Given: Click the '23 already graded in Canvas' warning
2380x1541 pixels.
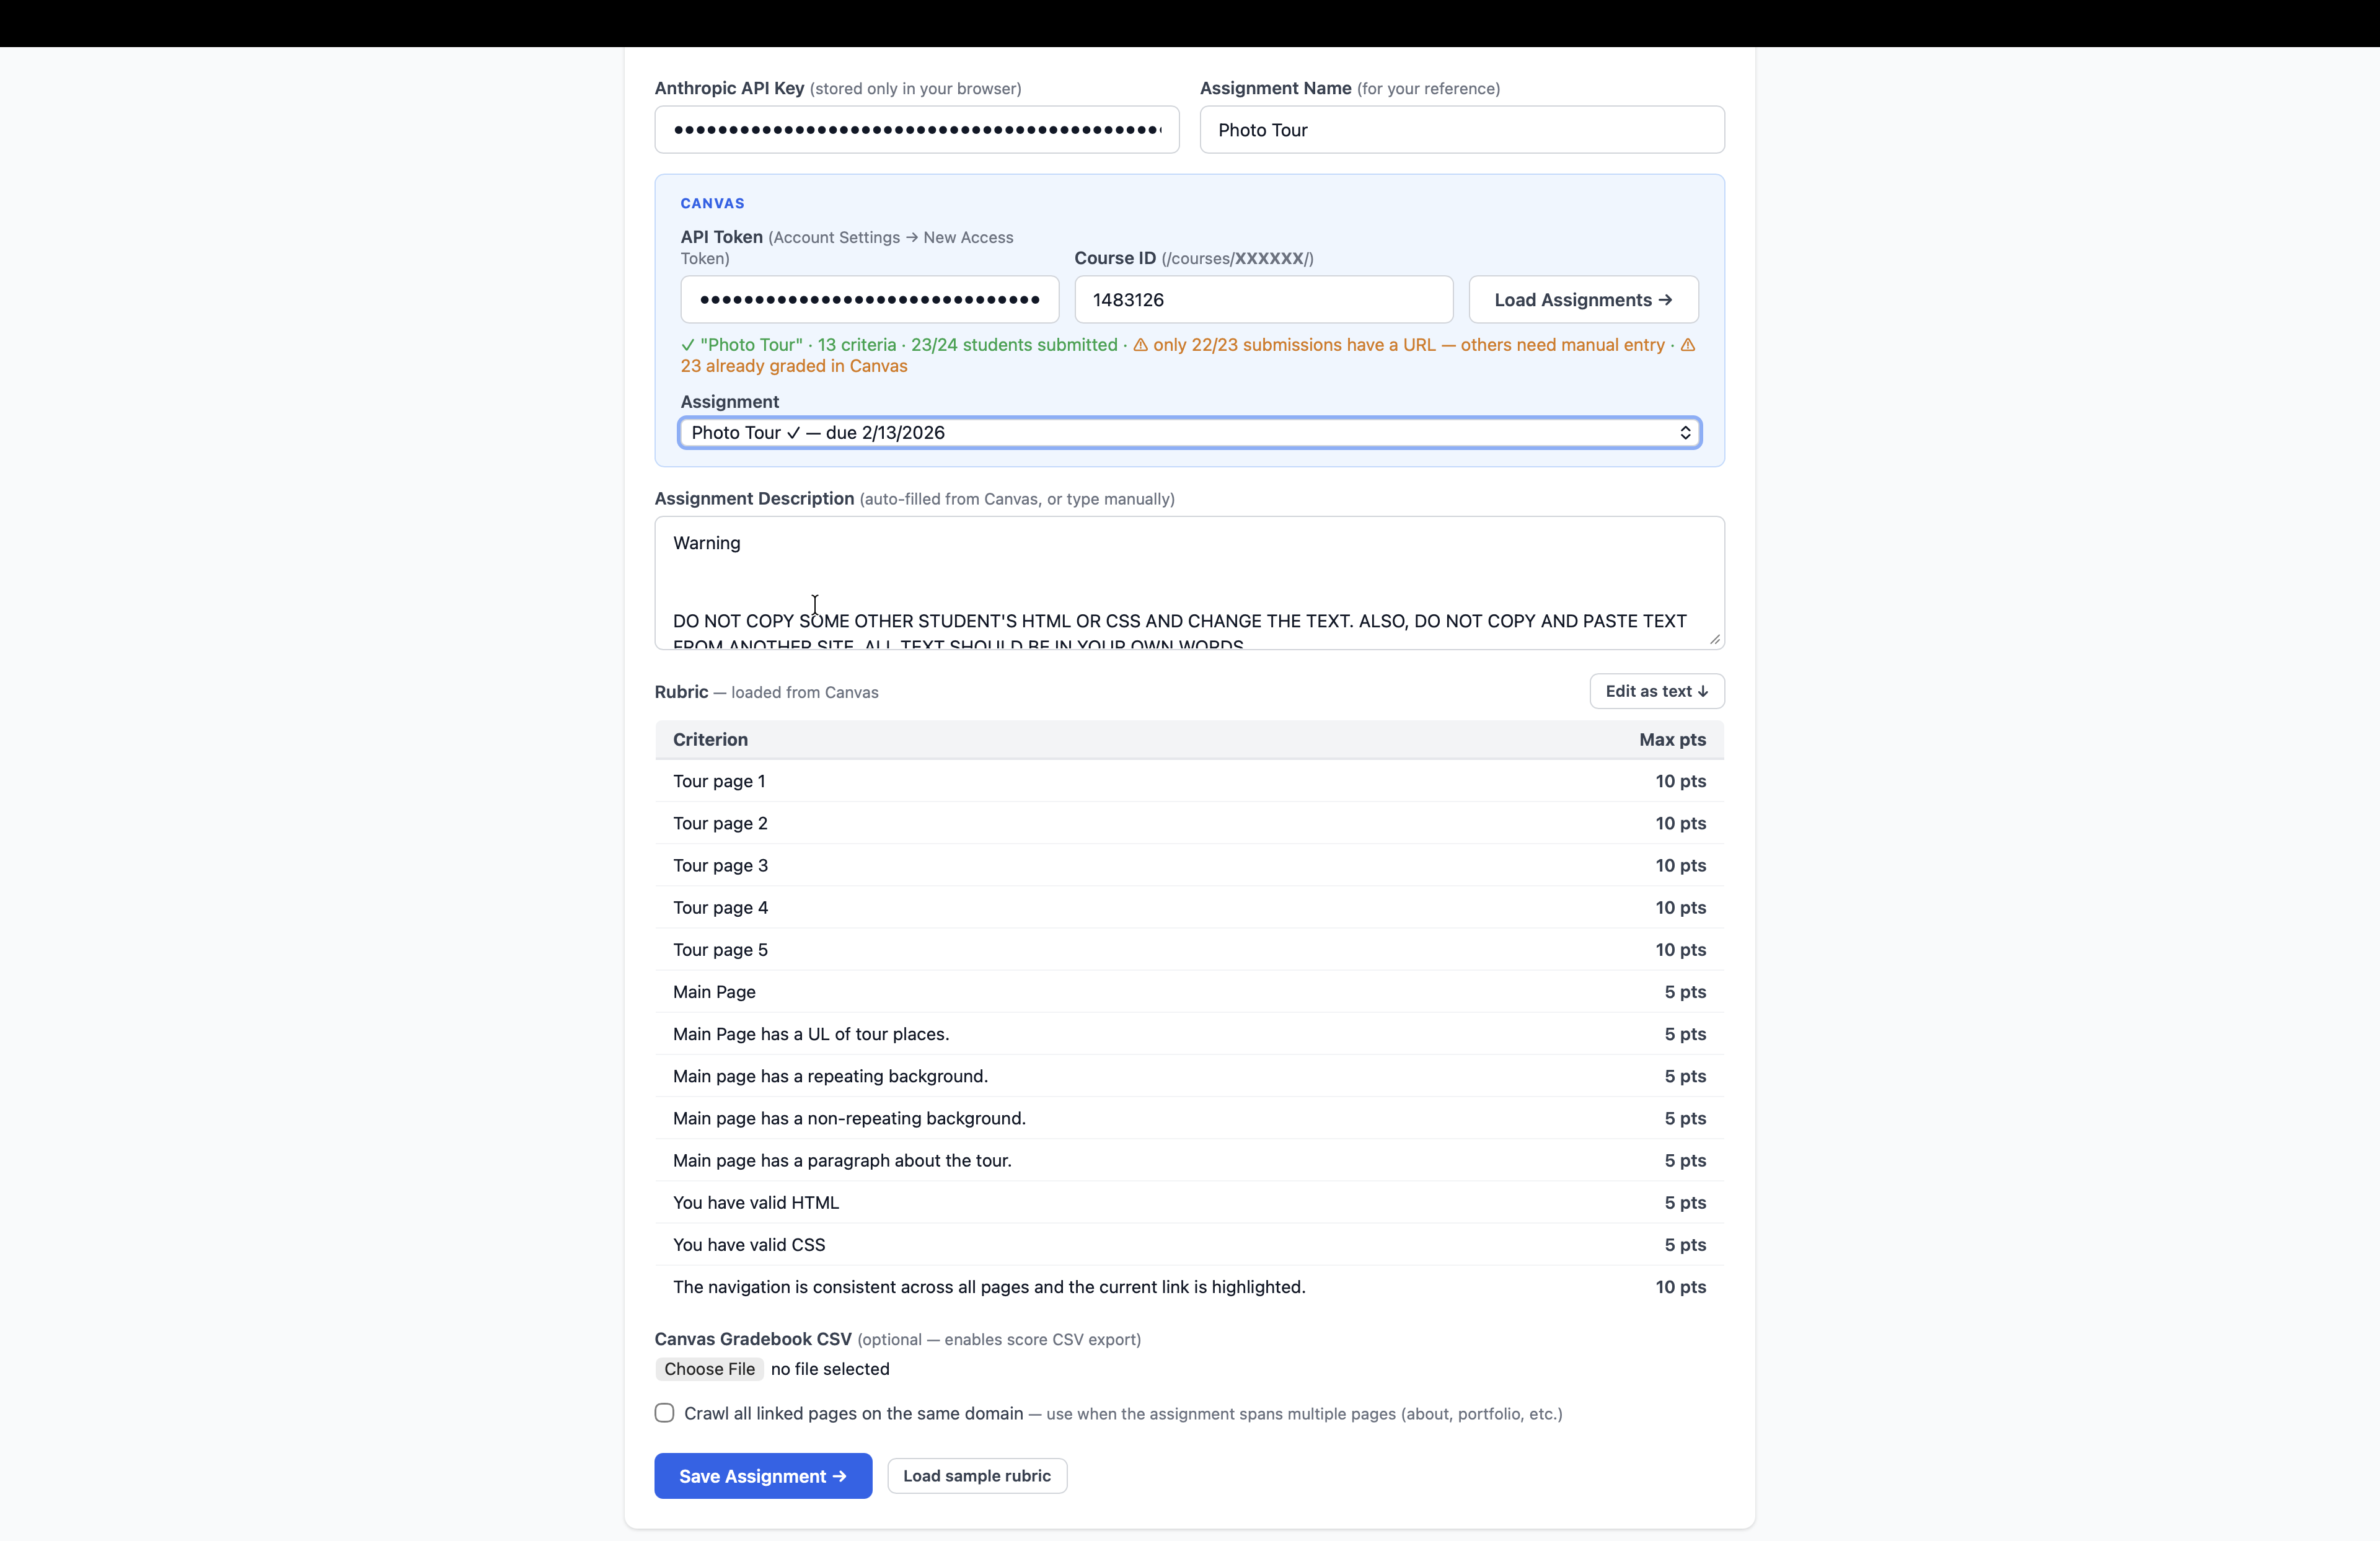Looking at the screenshot, I should point(794,366).
